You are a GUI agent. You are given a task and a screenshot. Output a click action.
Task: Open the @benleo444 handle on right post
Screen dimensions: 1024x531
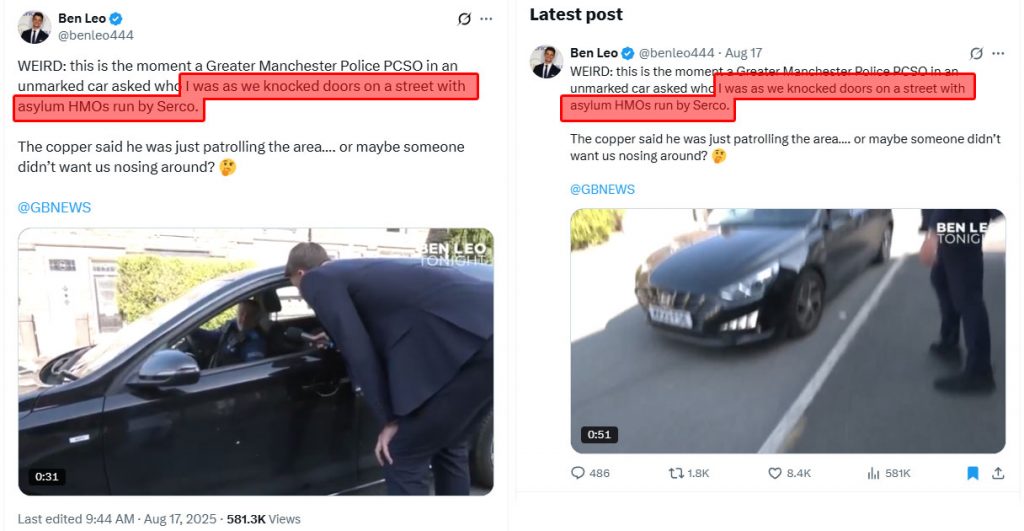[x=676, y=53]
